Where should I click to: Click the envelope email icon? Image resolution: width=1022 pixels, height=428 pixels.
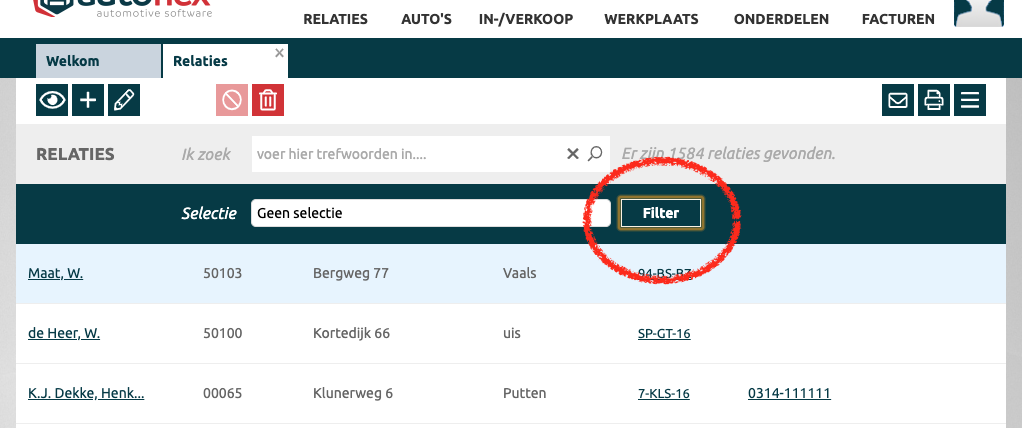(x=898, y=100)
